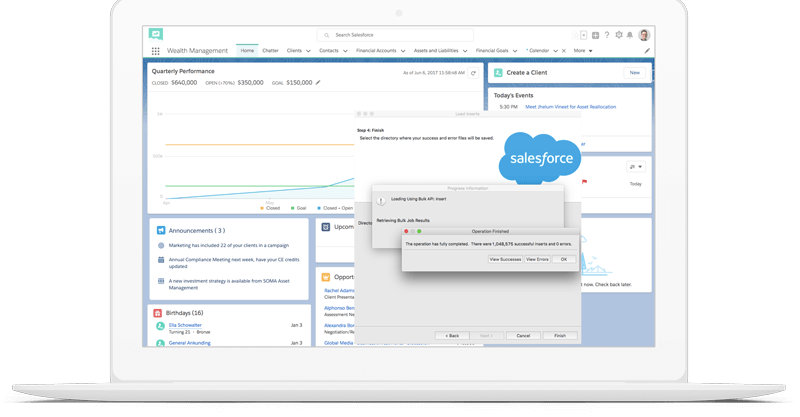Image resolution: width=800 pixels, height=417 pixels.
Task: Open the notifications bell
Action: (630, 35)
